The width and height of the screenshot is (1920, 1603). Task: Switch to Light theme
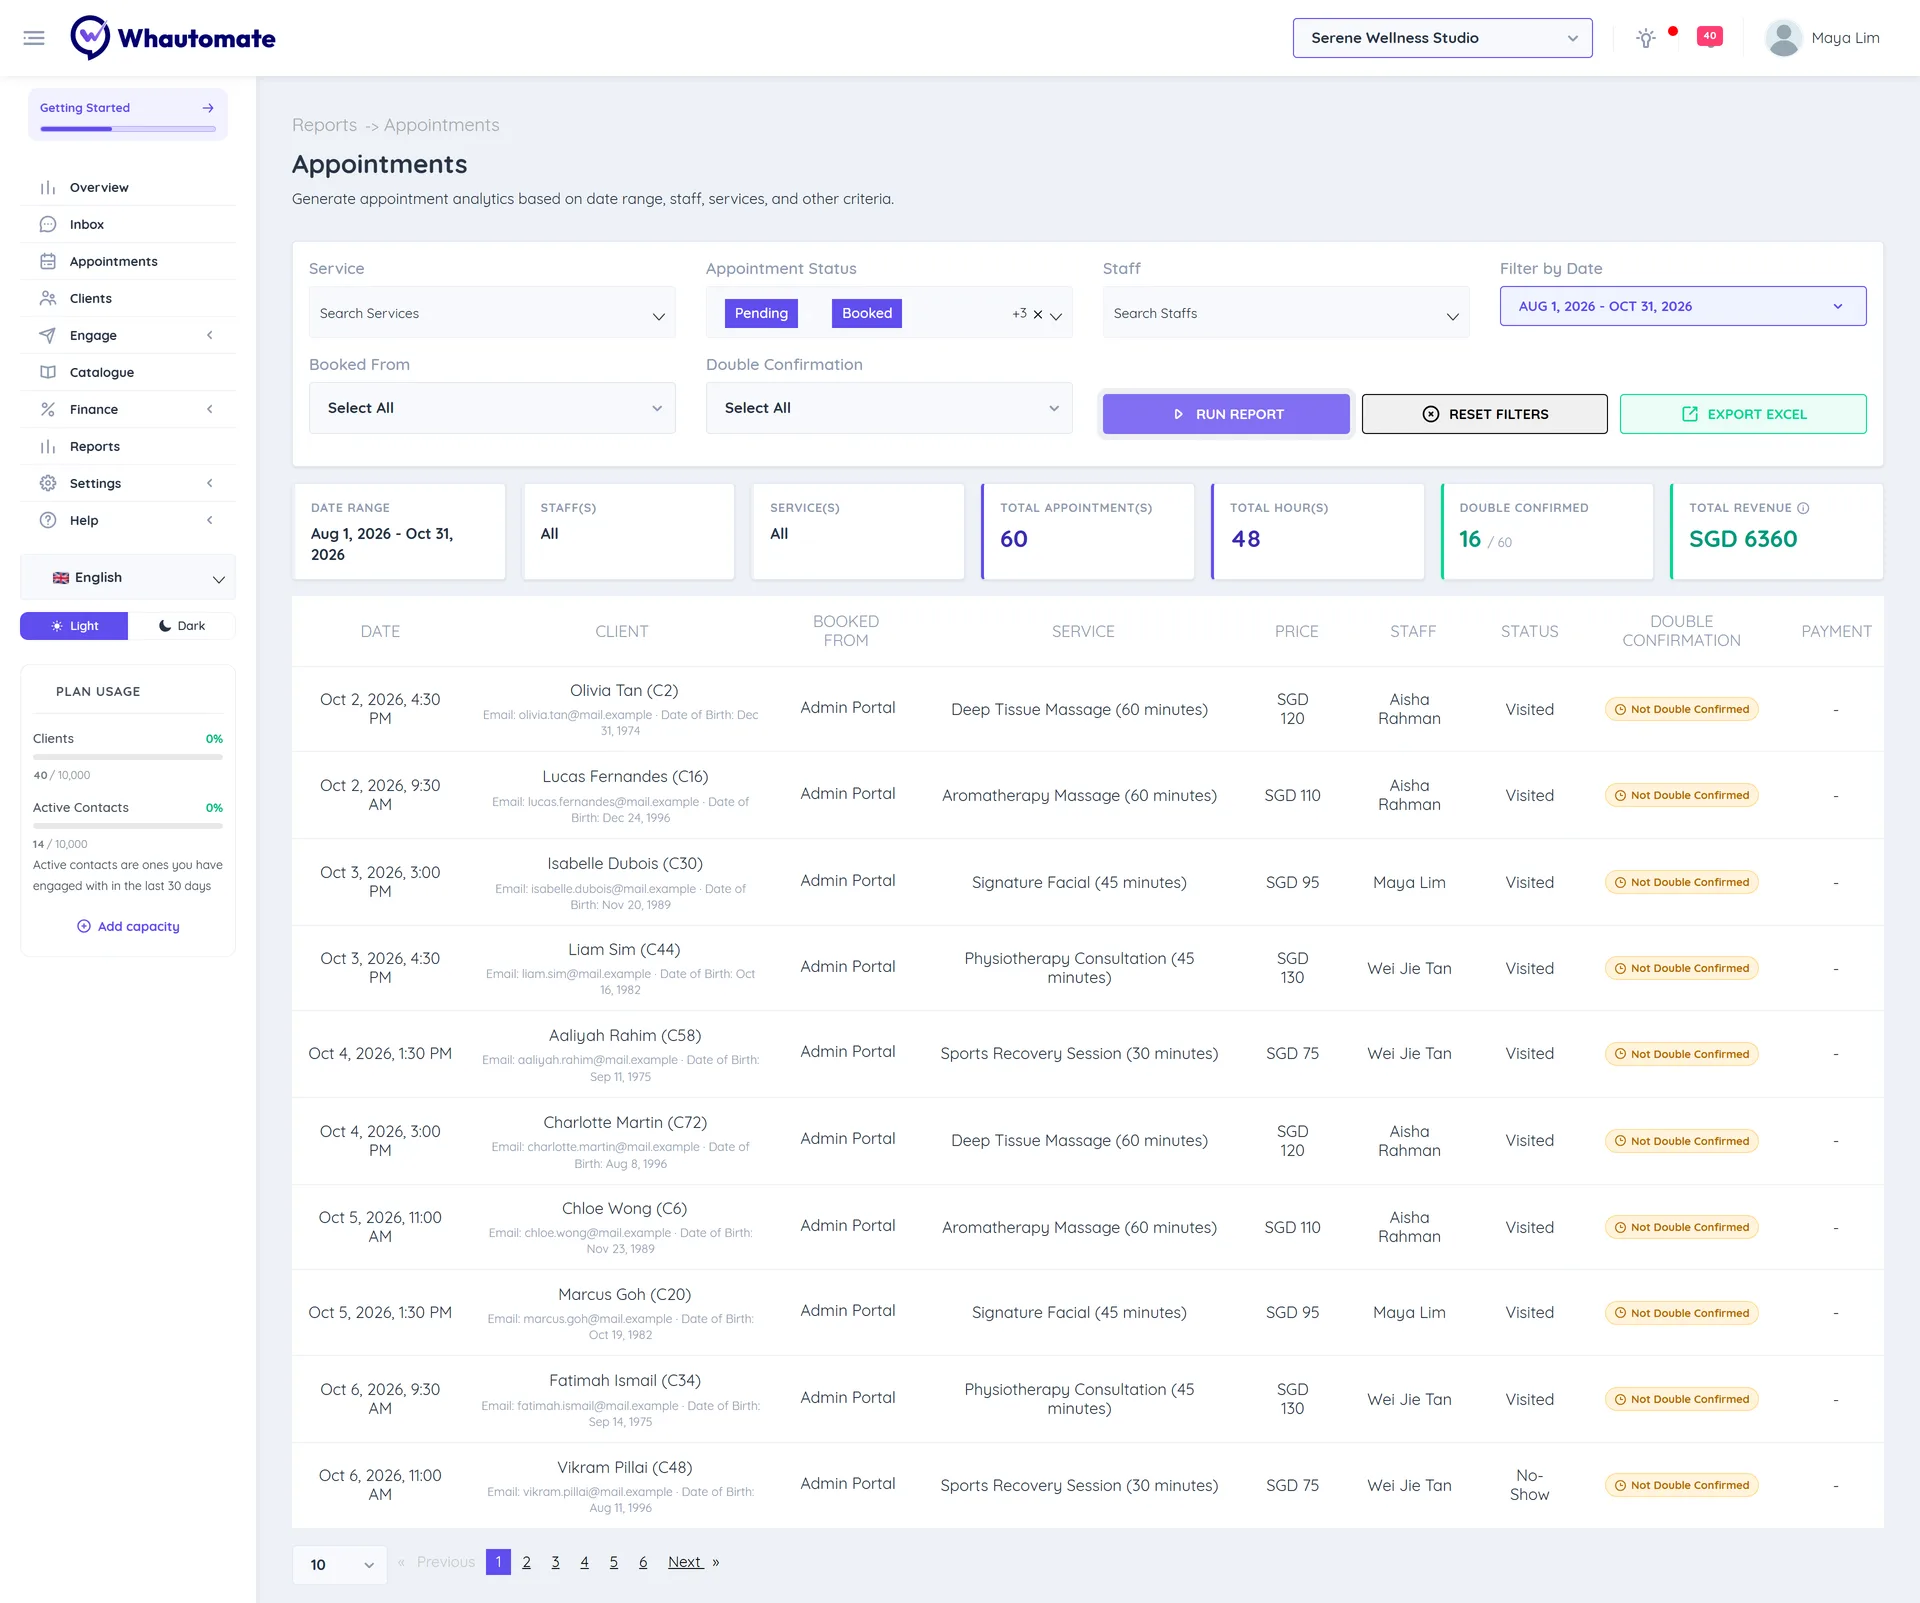(74, 626)
